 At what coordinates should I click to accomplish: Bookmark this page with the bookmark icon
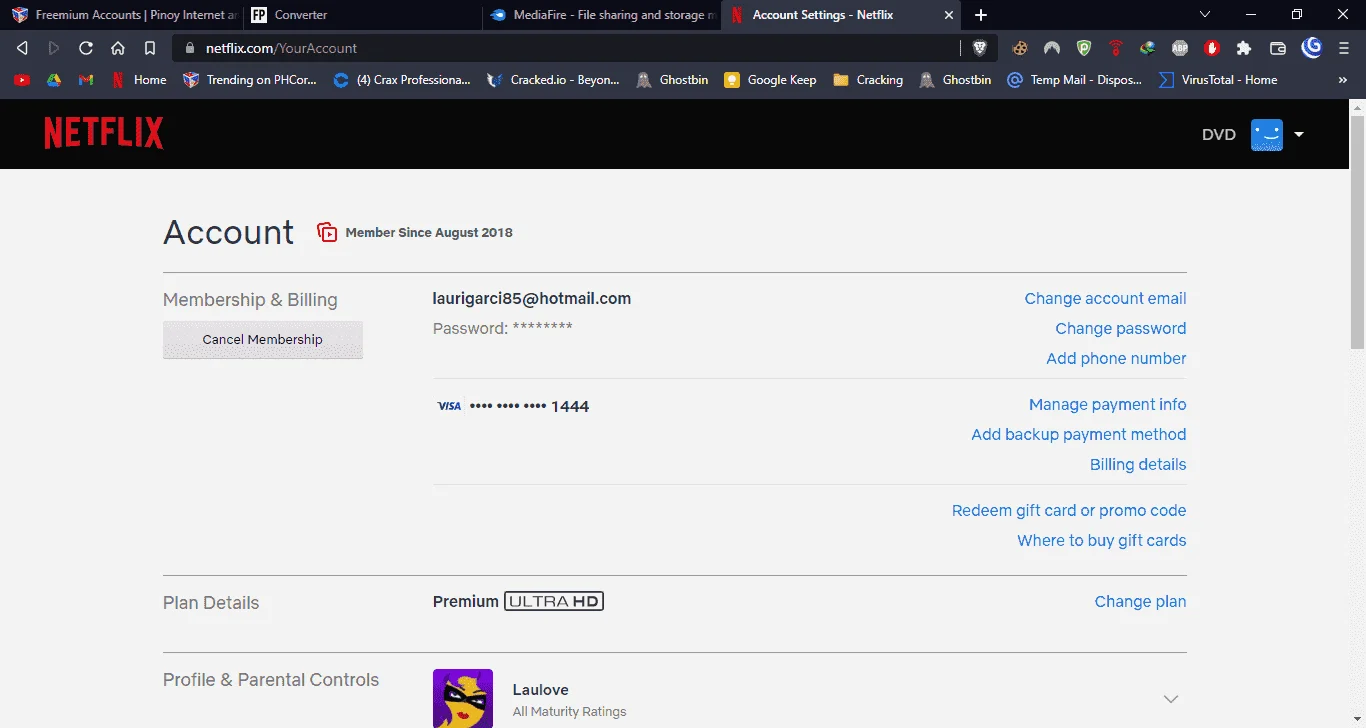click(150, 48)
